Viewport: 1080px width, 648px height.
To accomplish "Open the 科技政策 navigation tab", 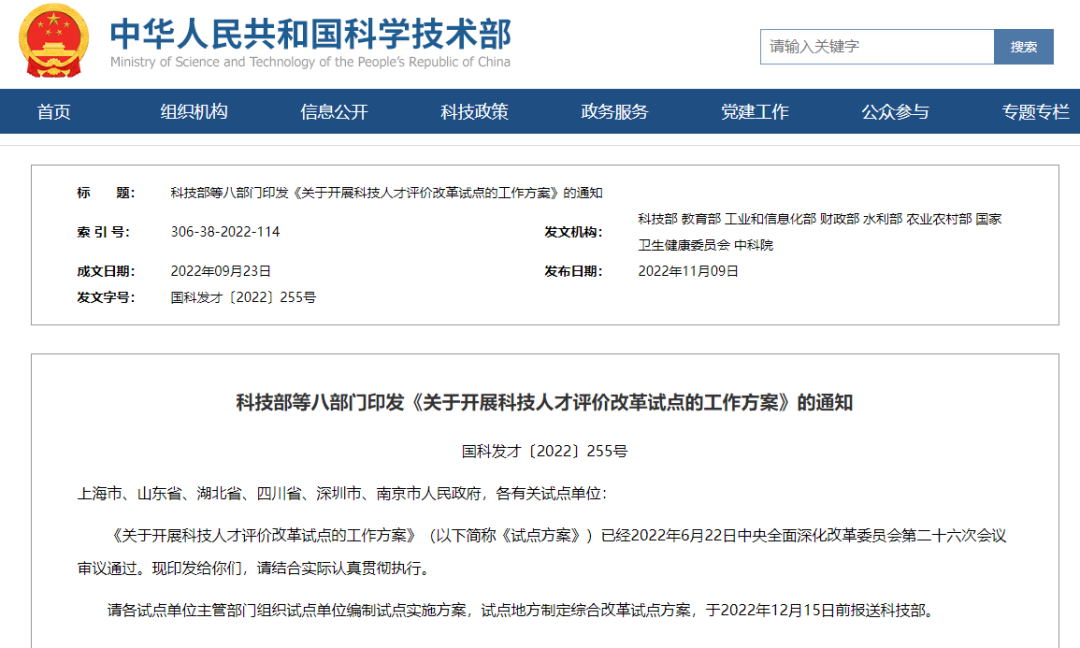I will (474, 112).
